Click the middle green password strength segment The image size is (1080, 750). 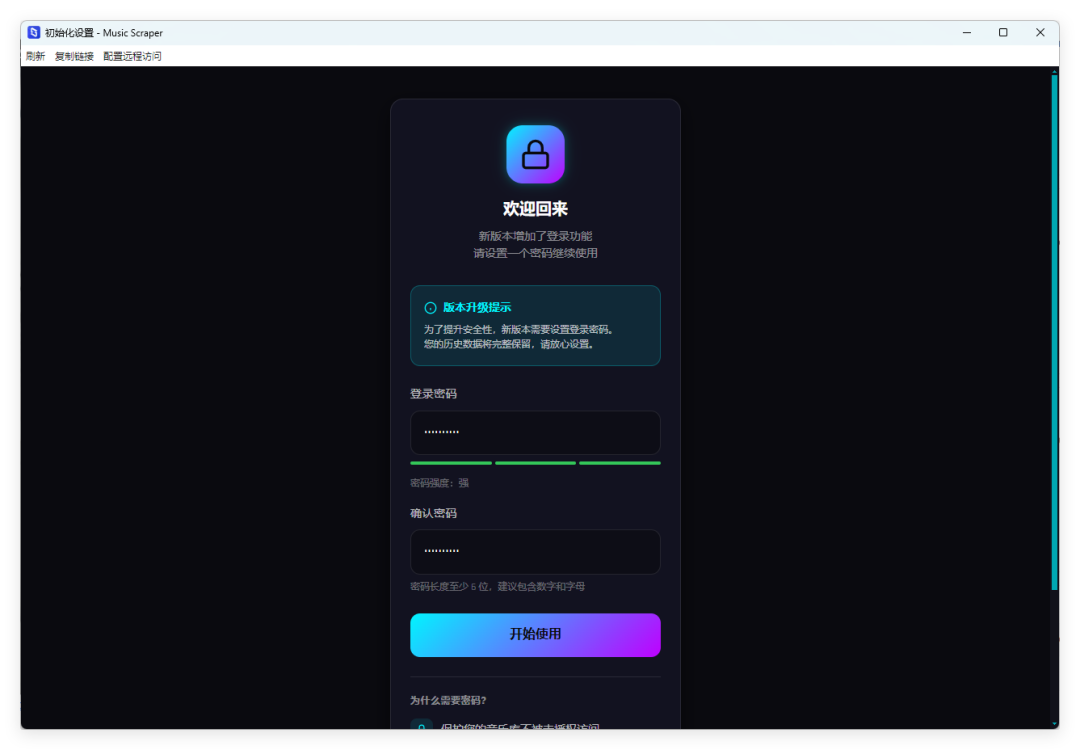coord(535,463)
